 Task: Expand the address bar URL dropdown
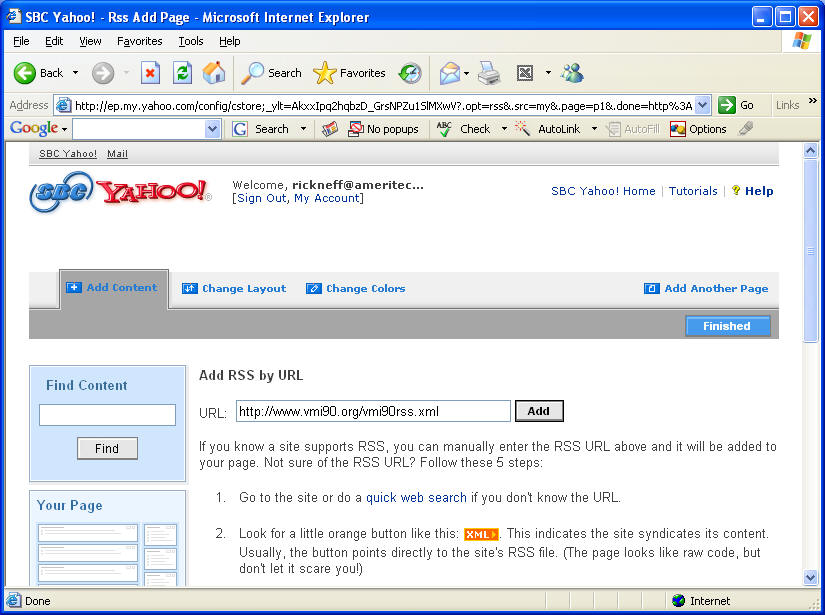(x=702, y=105)
